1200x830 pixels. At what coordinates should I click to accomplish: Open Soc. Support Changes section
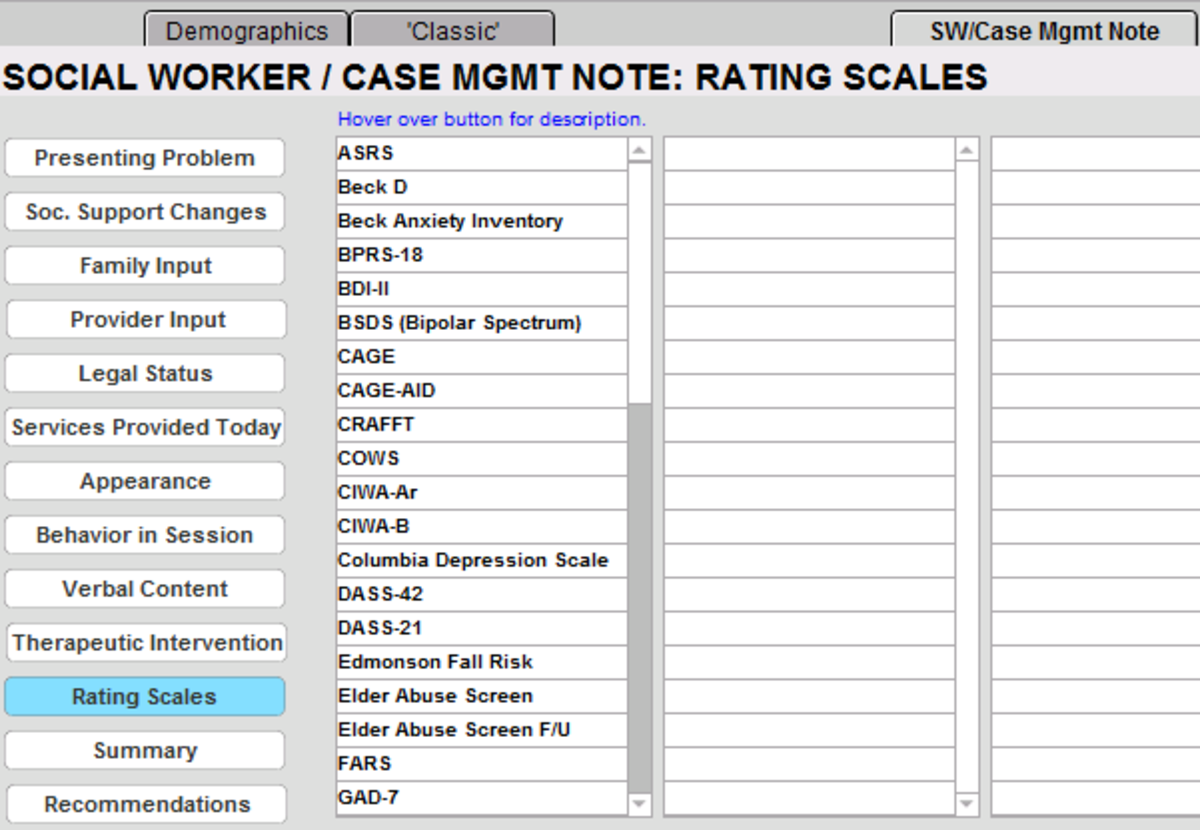[x=144, y=211]
